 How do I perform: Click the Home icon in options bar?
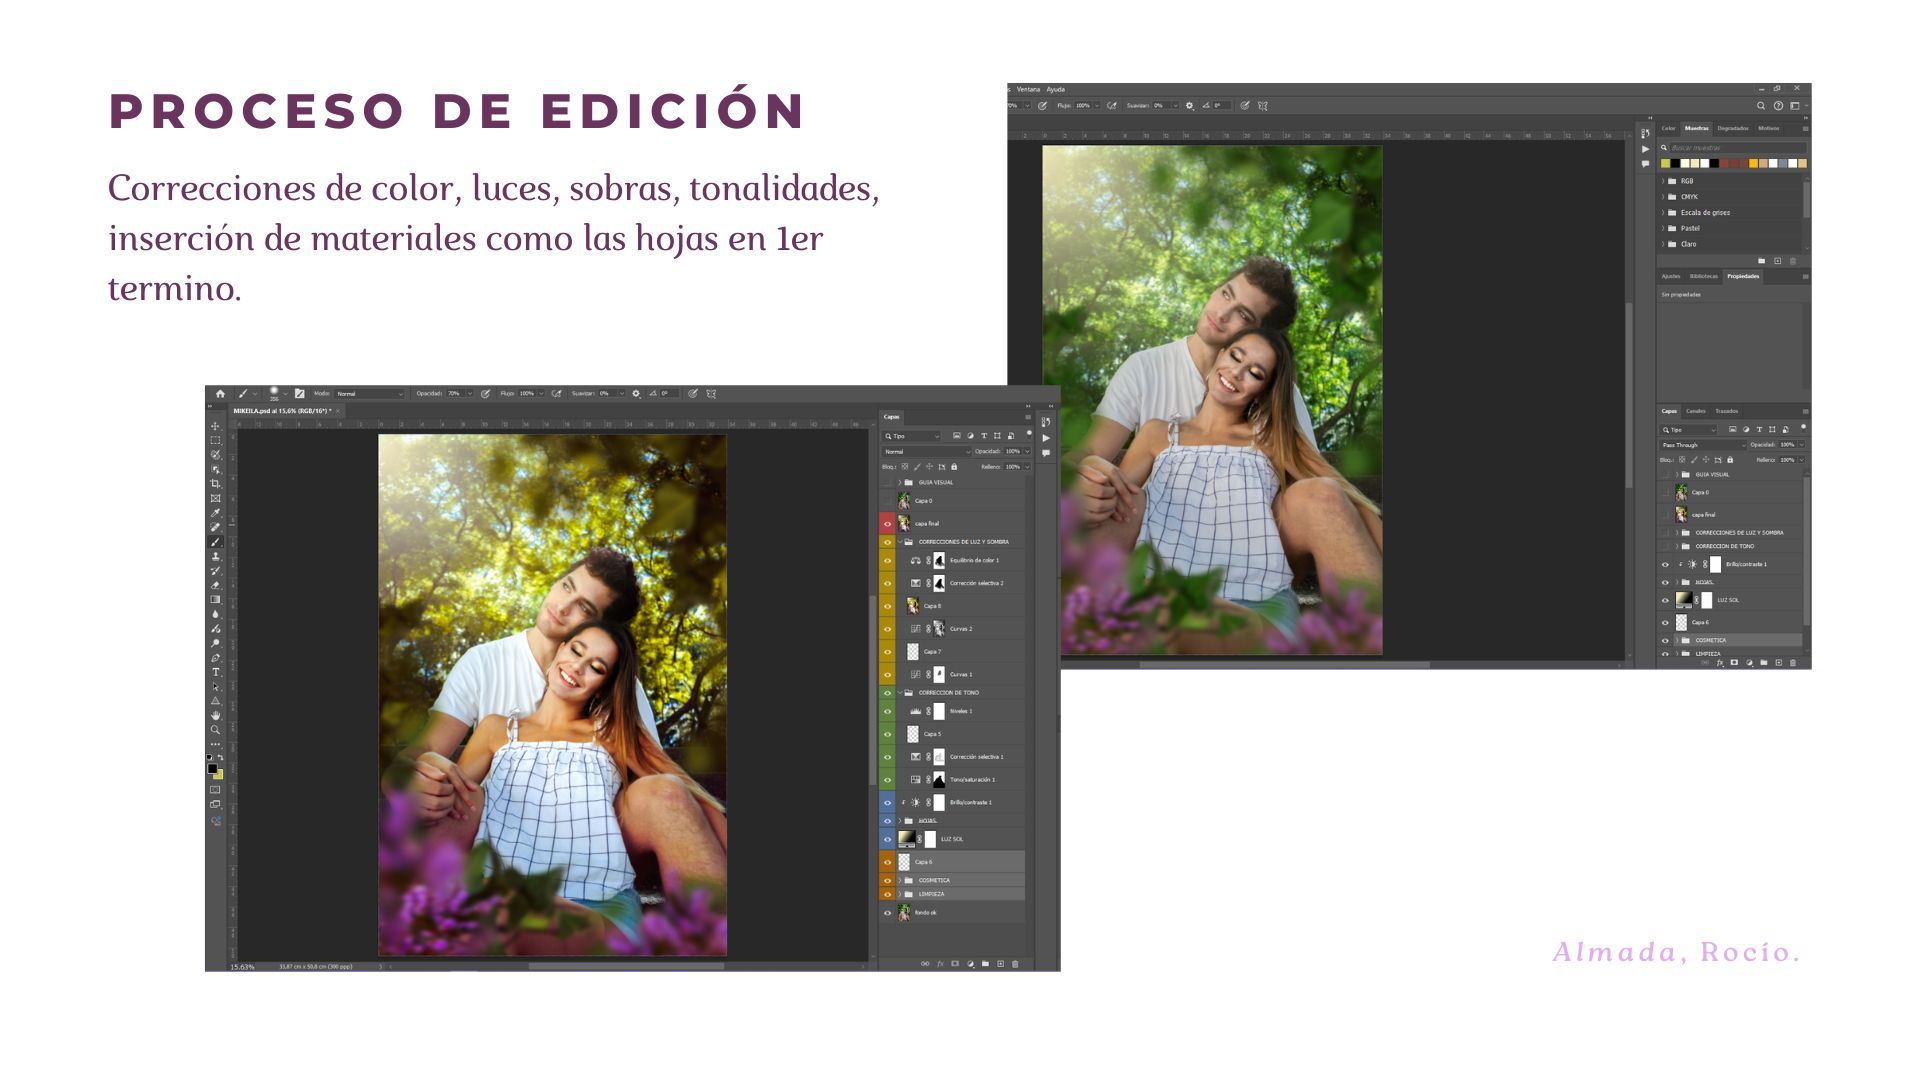tap(220, 394)
